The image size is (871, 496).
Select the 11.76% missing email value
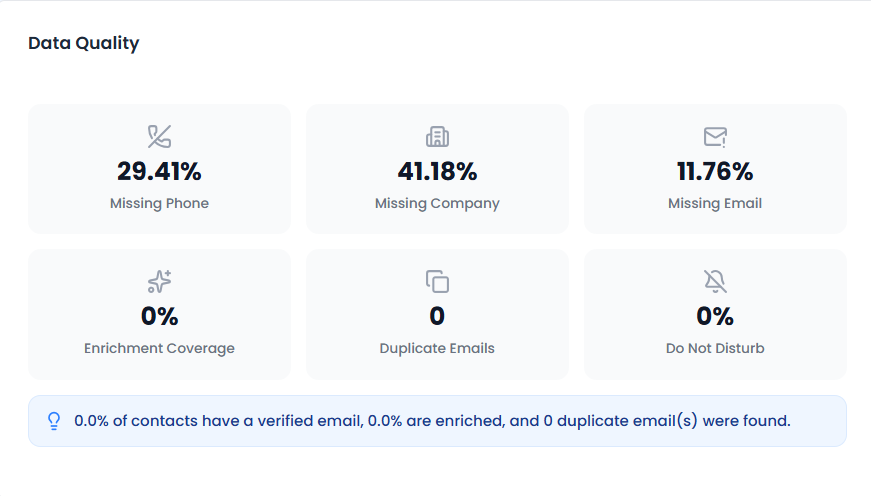(x=715, y=171)
